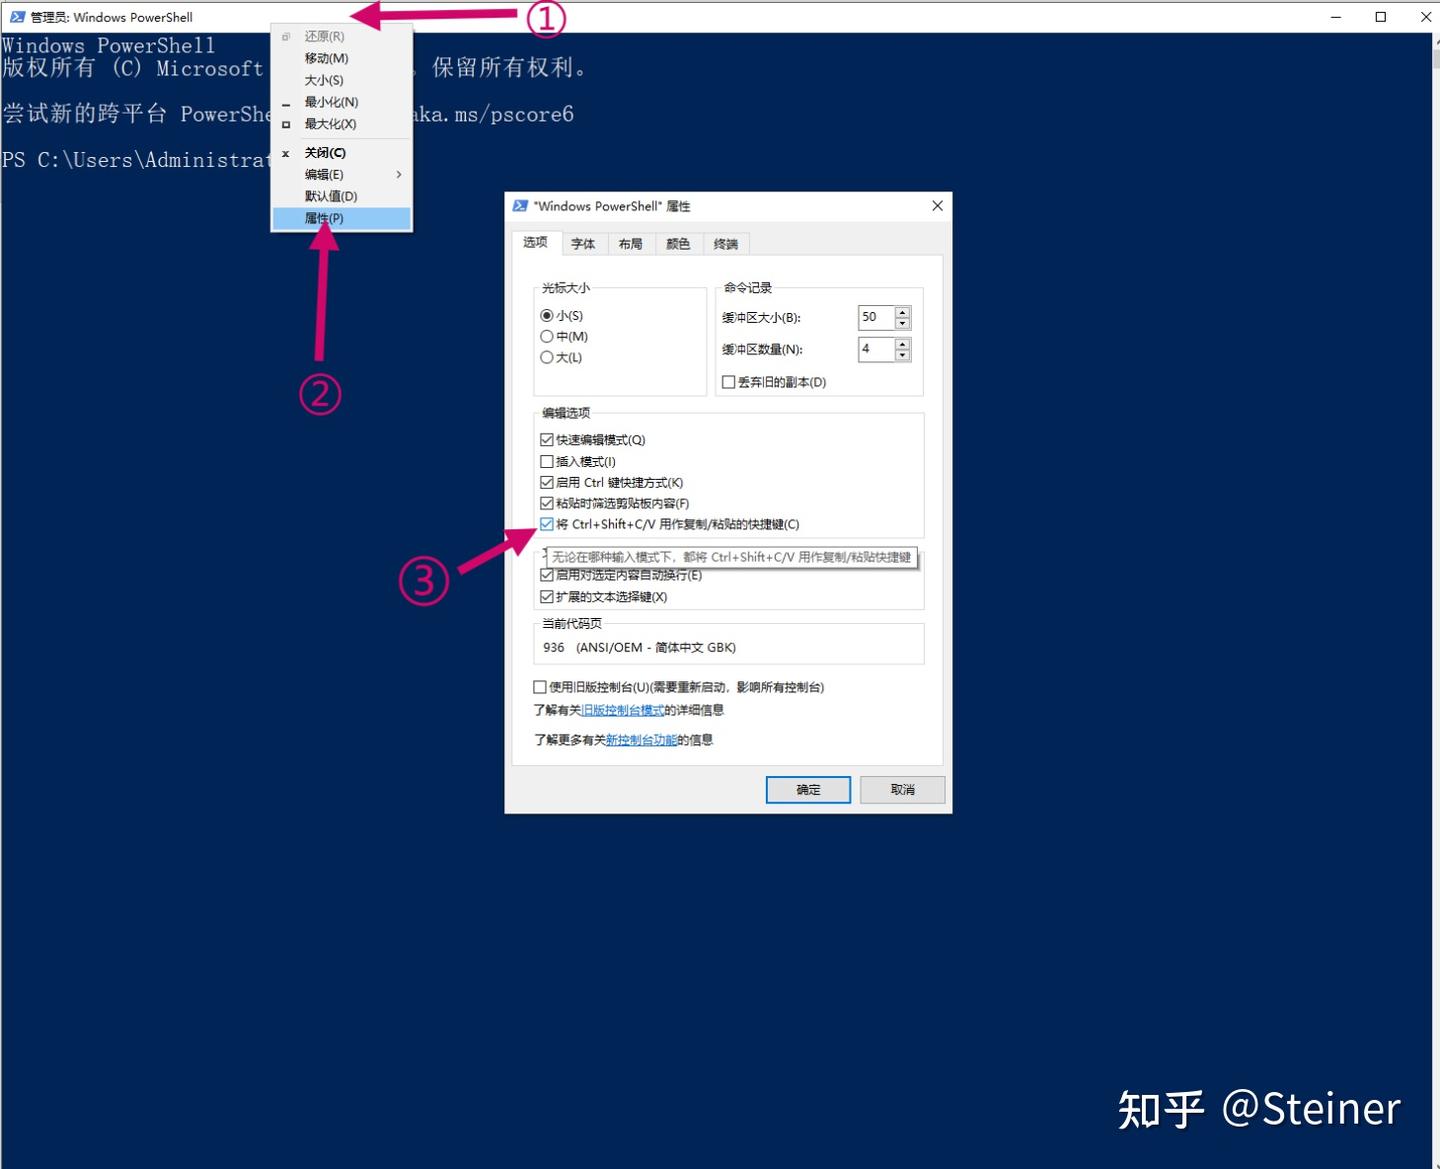1440x1169 pixels.
Task: Select the 中(M) cursor size radio button
Action: click(548, 336)
